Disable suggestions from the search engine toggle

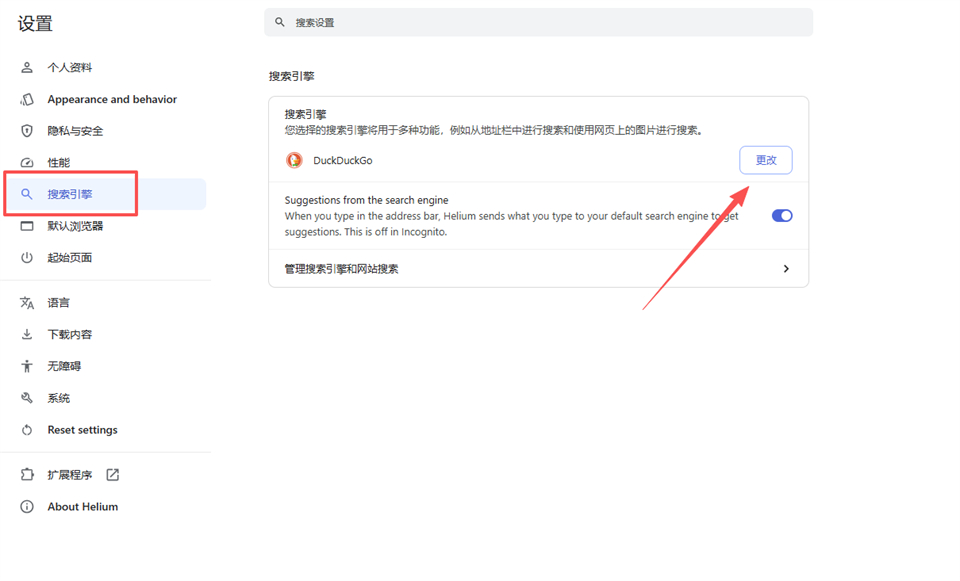tap(781, 215)
